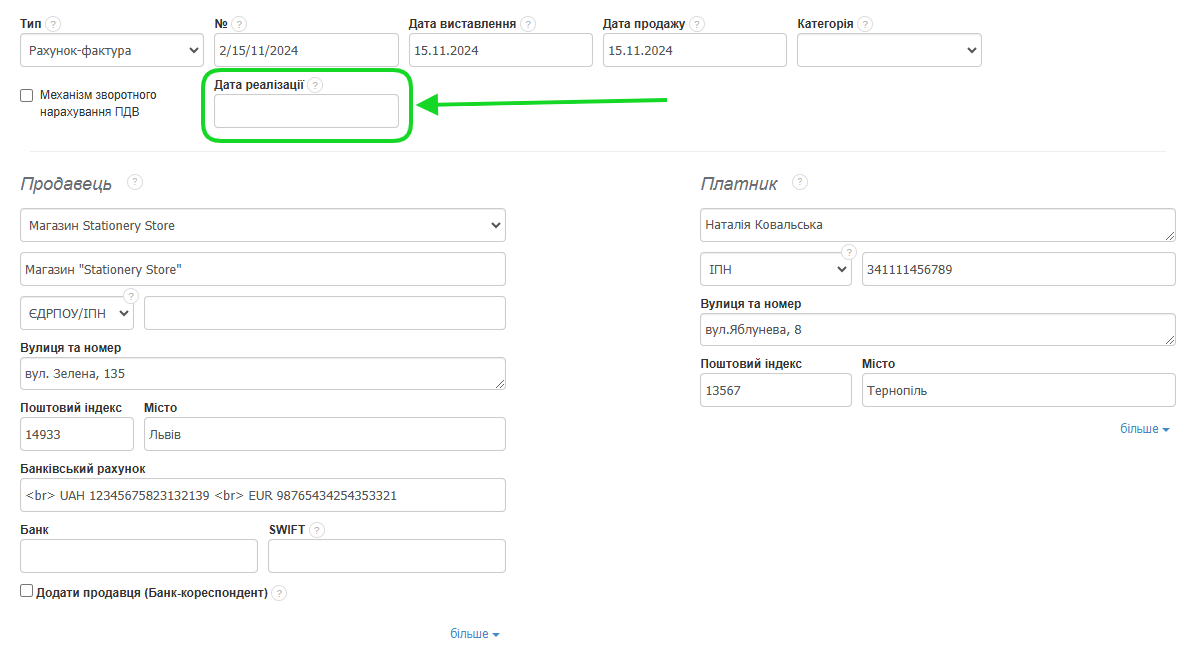
Task: Click help icon beside Дата виставлення
Action: tap(528, 24)
